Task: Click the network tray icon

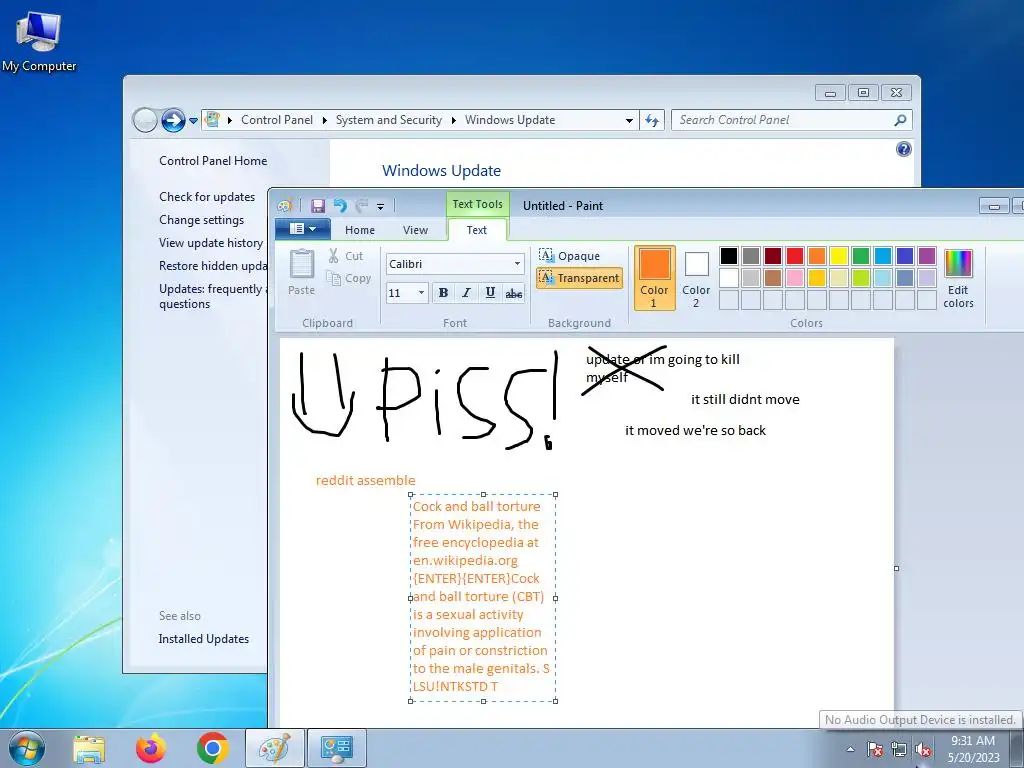Action: coord(899,749)
